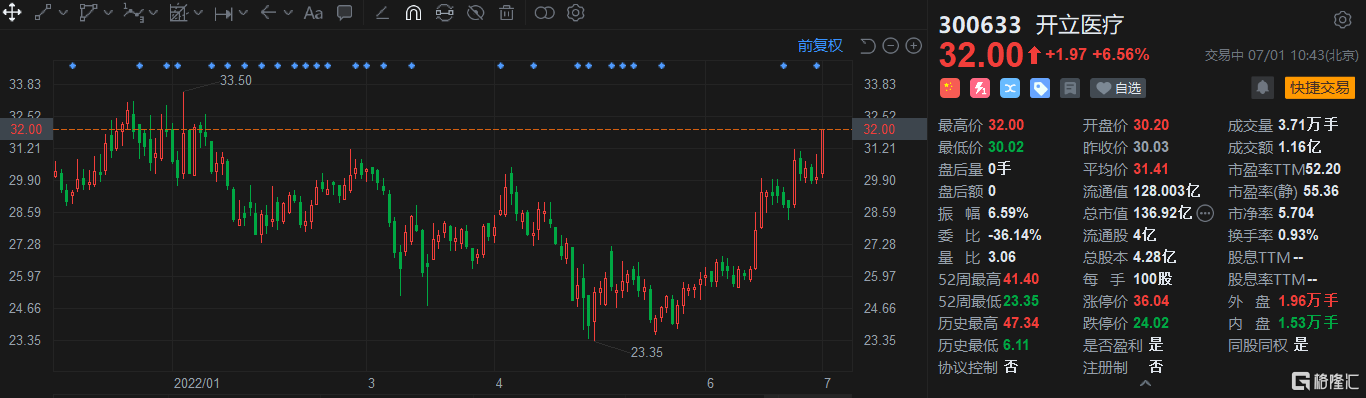Screen dimensions: 1366x398
Task: Toggle 自选 watchlist favorite heart
Action: coord(1118,88)
